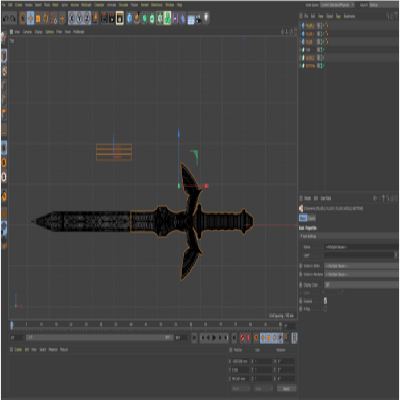Click the timeline playhead at frame zero
Image resolution: width=400 pixels, height=400 pixels.
pos(12,325)
